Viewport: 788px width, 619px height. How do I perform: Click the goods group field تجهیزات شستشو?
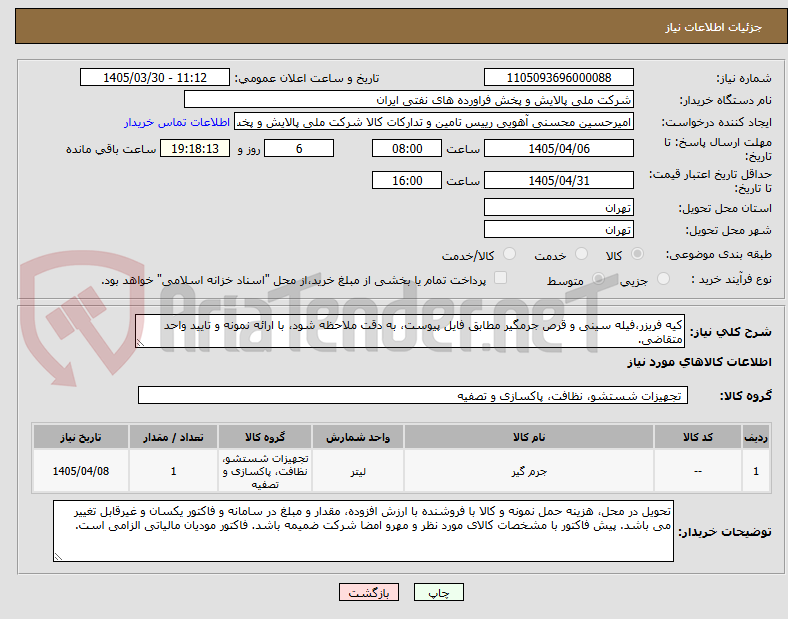coord(413,395)
